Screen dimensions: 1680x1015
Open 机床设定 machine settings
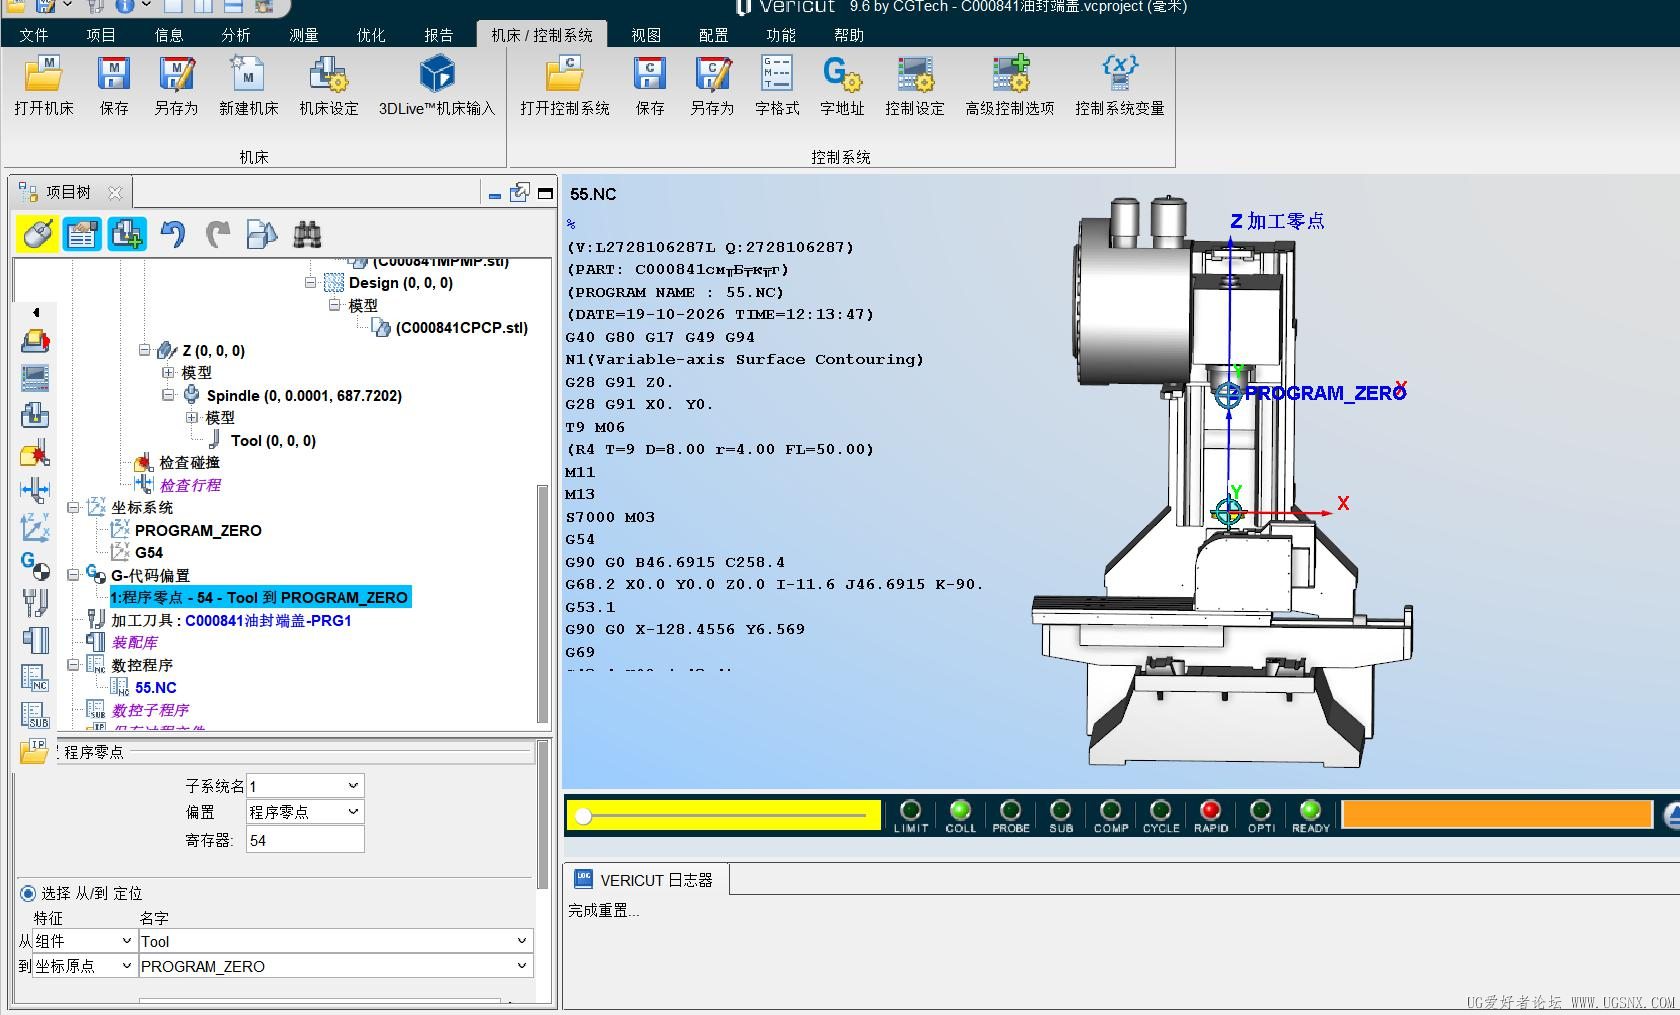pyautogui.click(x=329, y=75)
